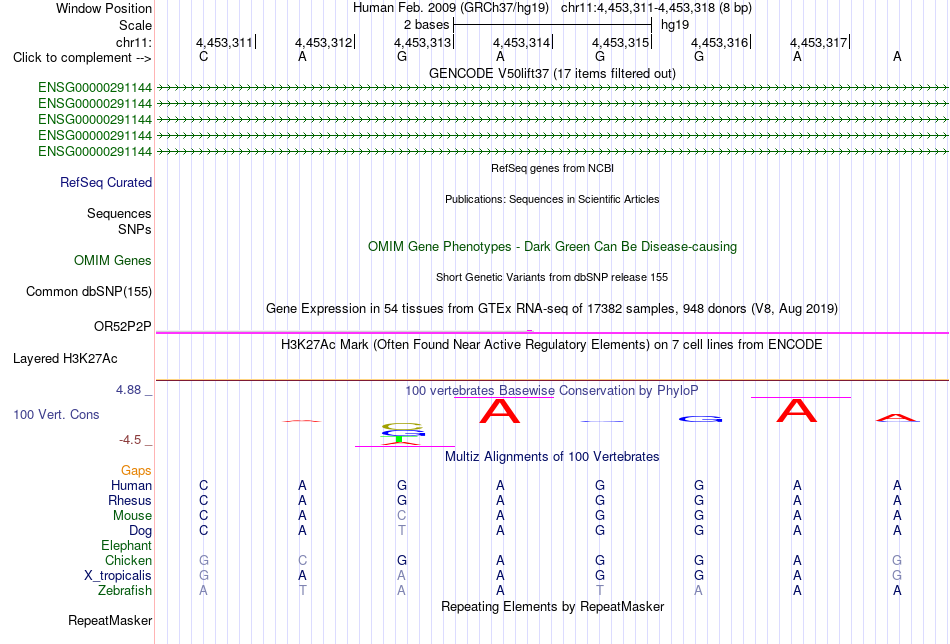950x644 pixels.
Task: Click the hg19 label beside scale bar
Action: [675, 25]
